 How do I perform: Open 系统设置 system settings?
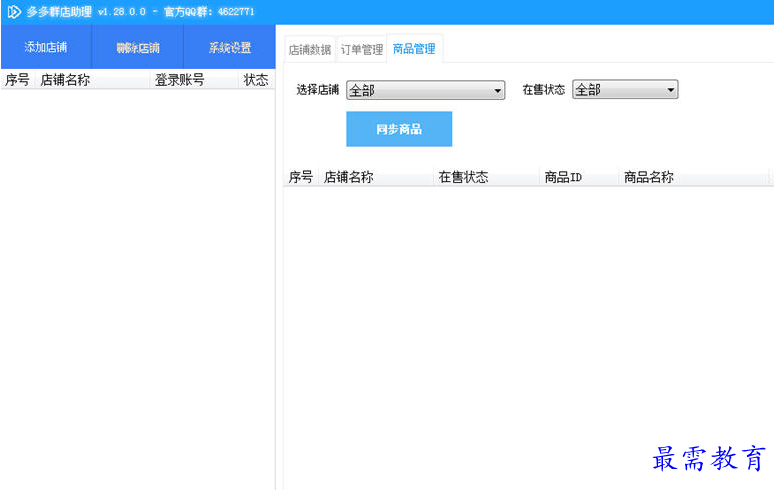(230, 47)
